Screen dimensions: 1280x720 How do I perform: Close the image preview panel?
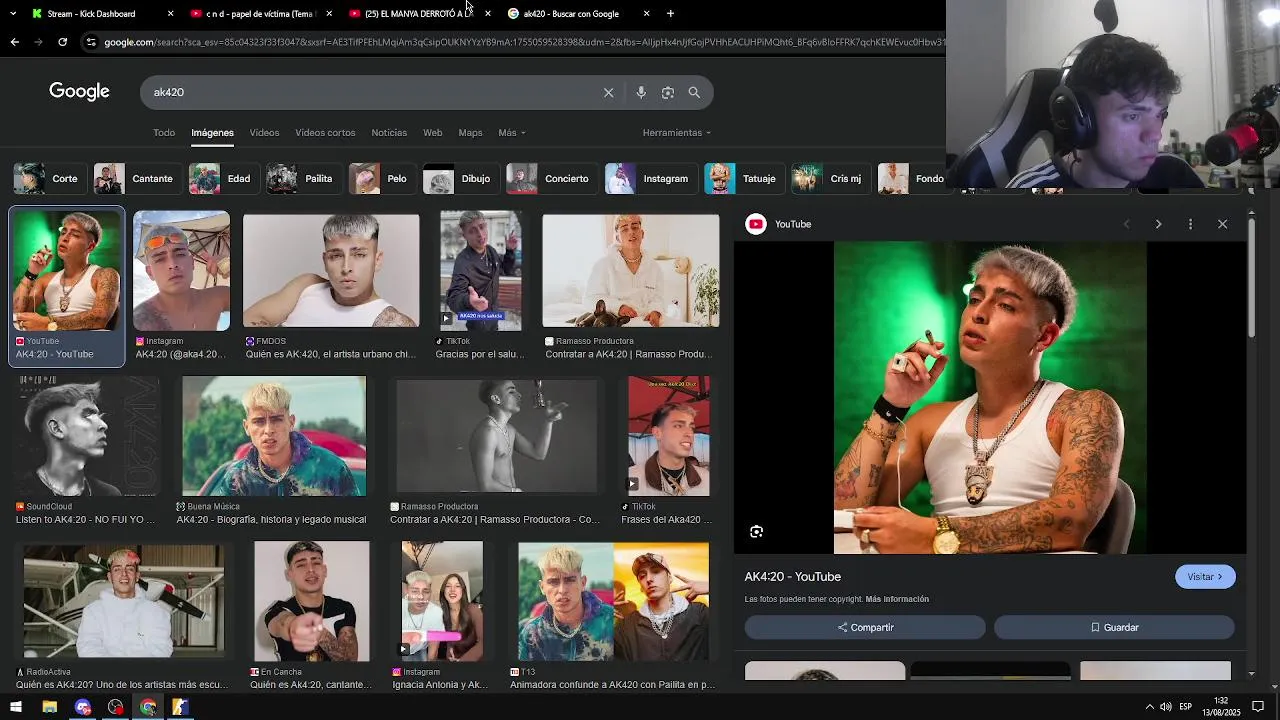[x=1222, y=224]
